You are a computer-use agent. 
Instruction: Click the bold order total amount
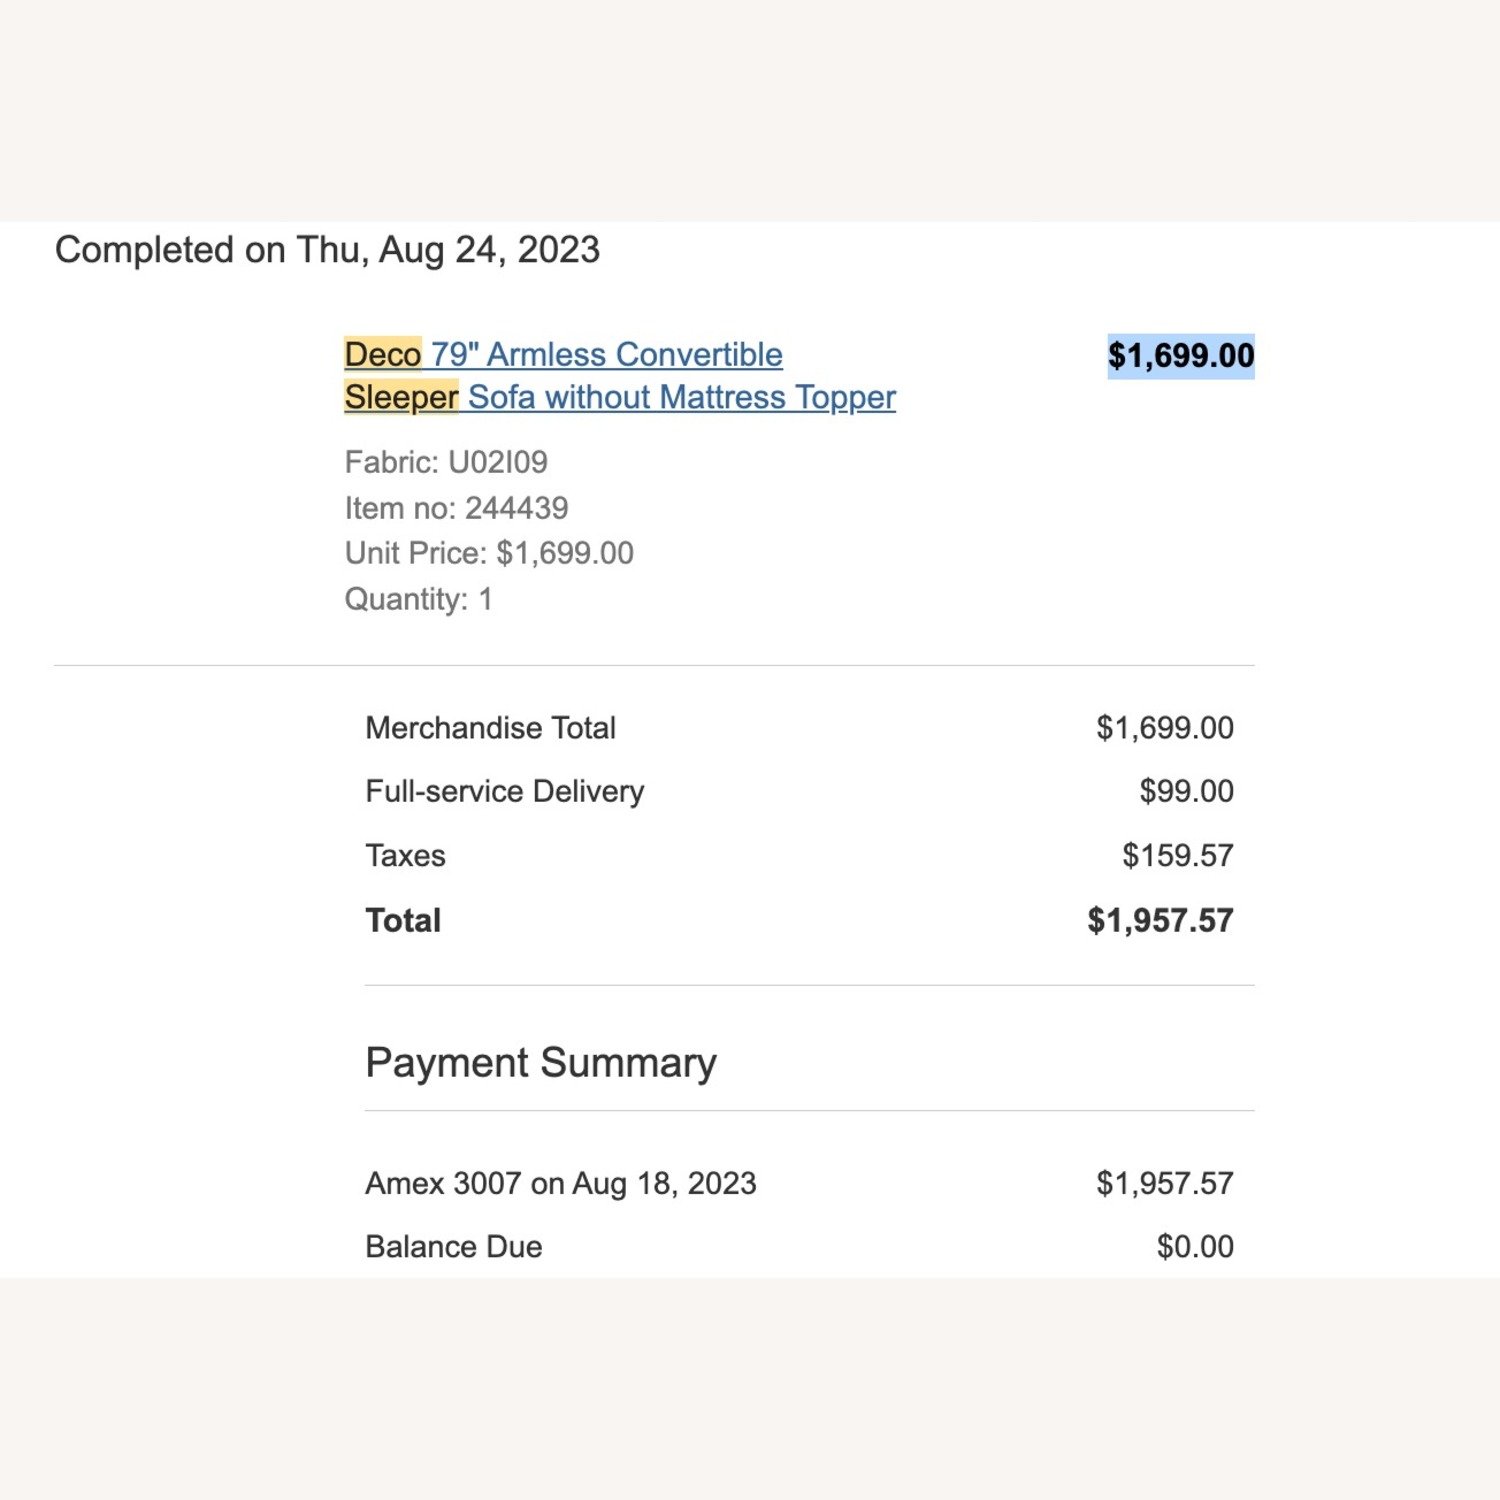1160,920
